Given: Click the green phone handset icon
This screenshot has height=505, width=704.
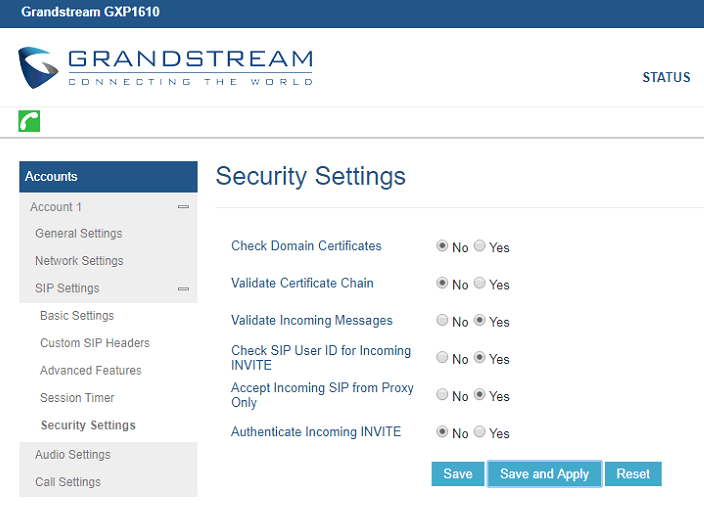Looking at the screenshot, I should 29,121.
